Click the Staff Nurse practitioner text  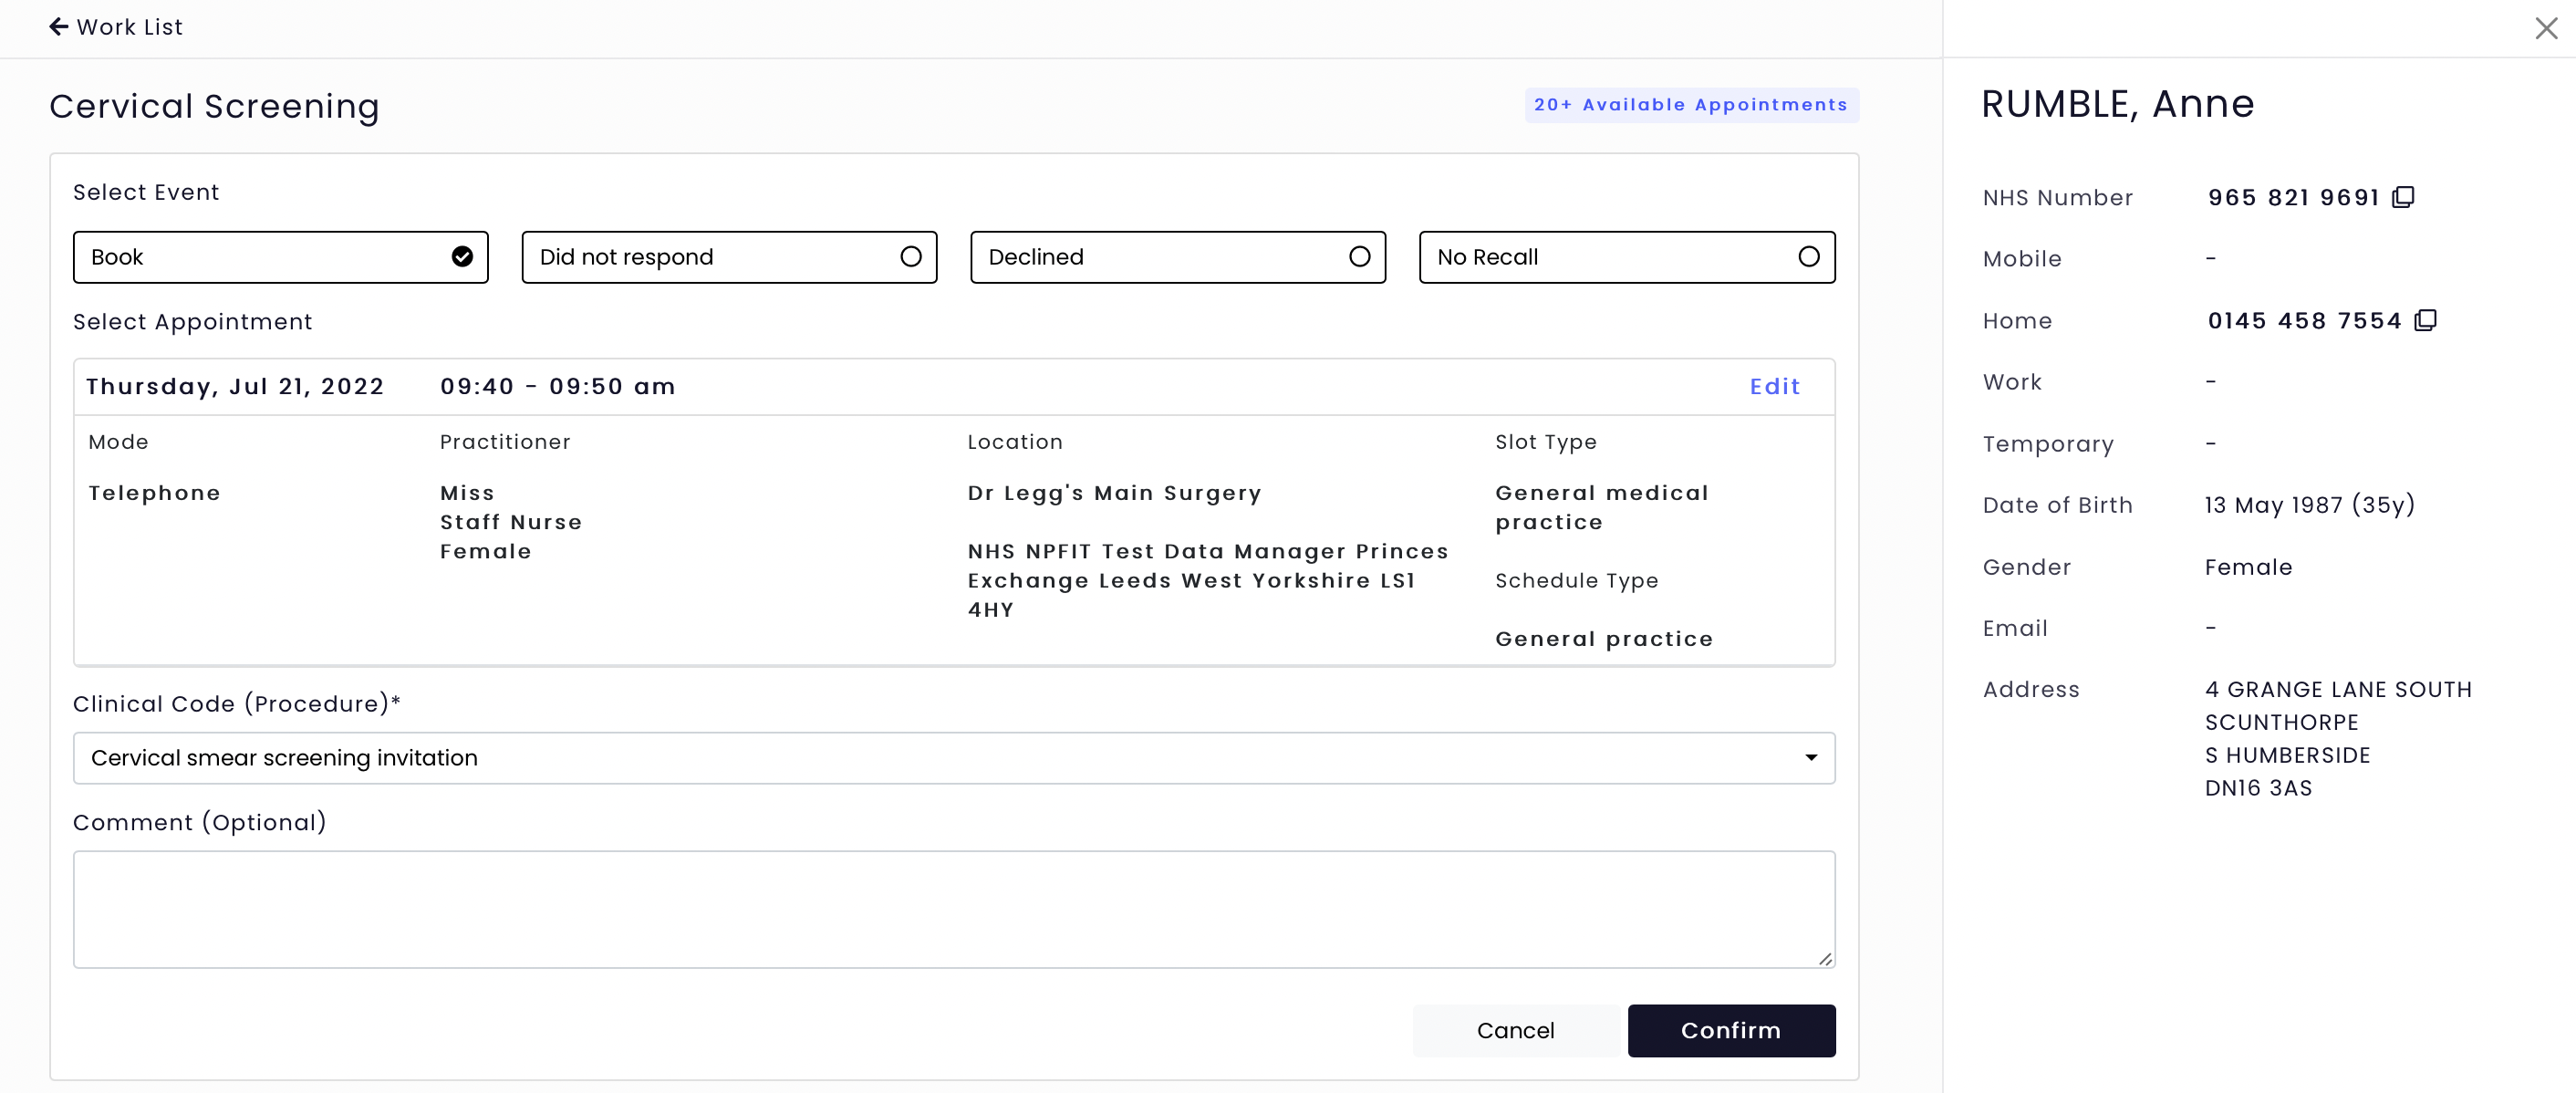pyautogui.click(x=511, y=522)
